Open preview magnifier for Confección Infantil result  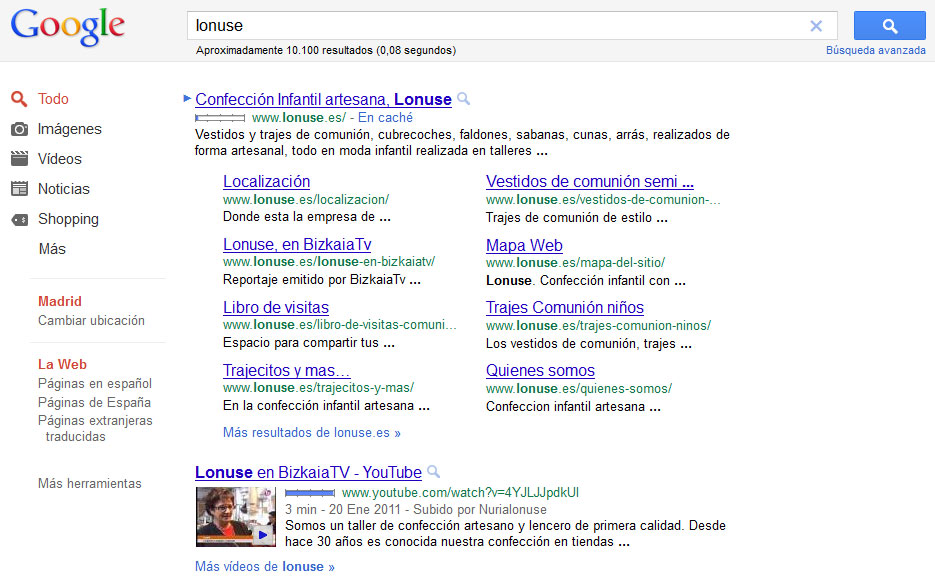[463, 99]
